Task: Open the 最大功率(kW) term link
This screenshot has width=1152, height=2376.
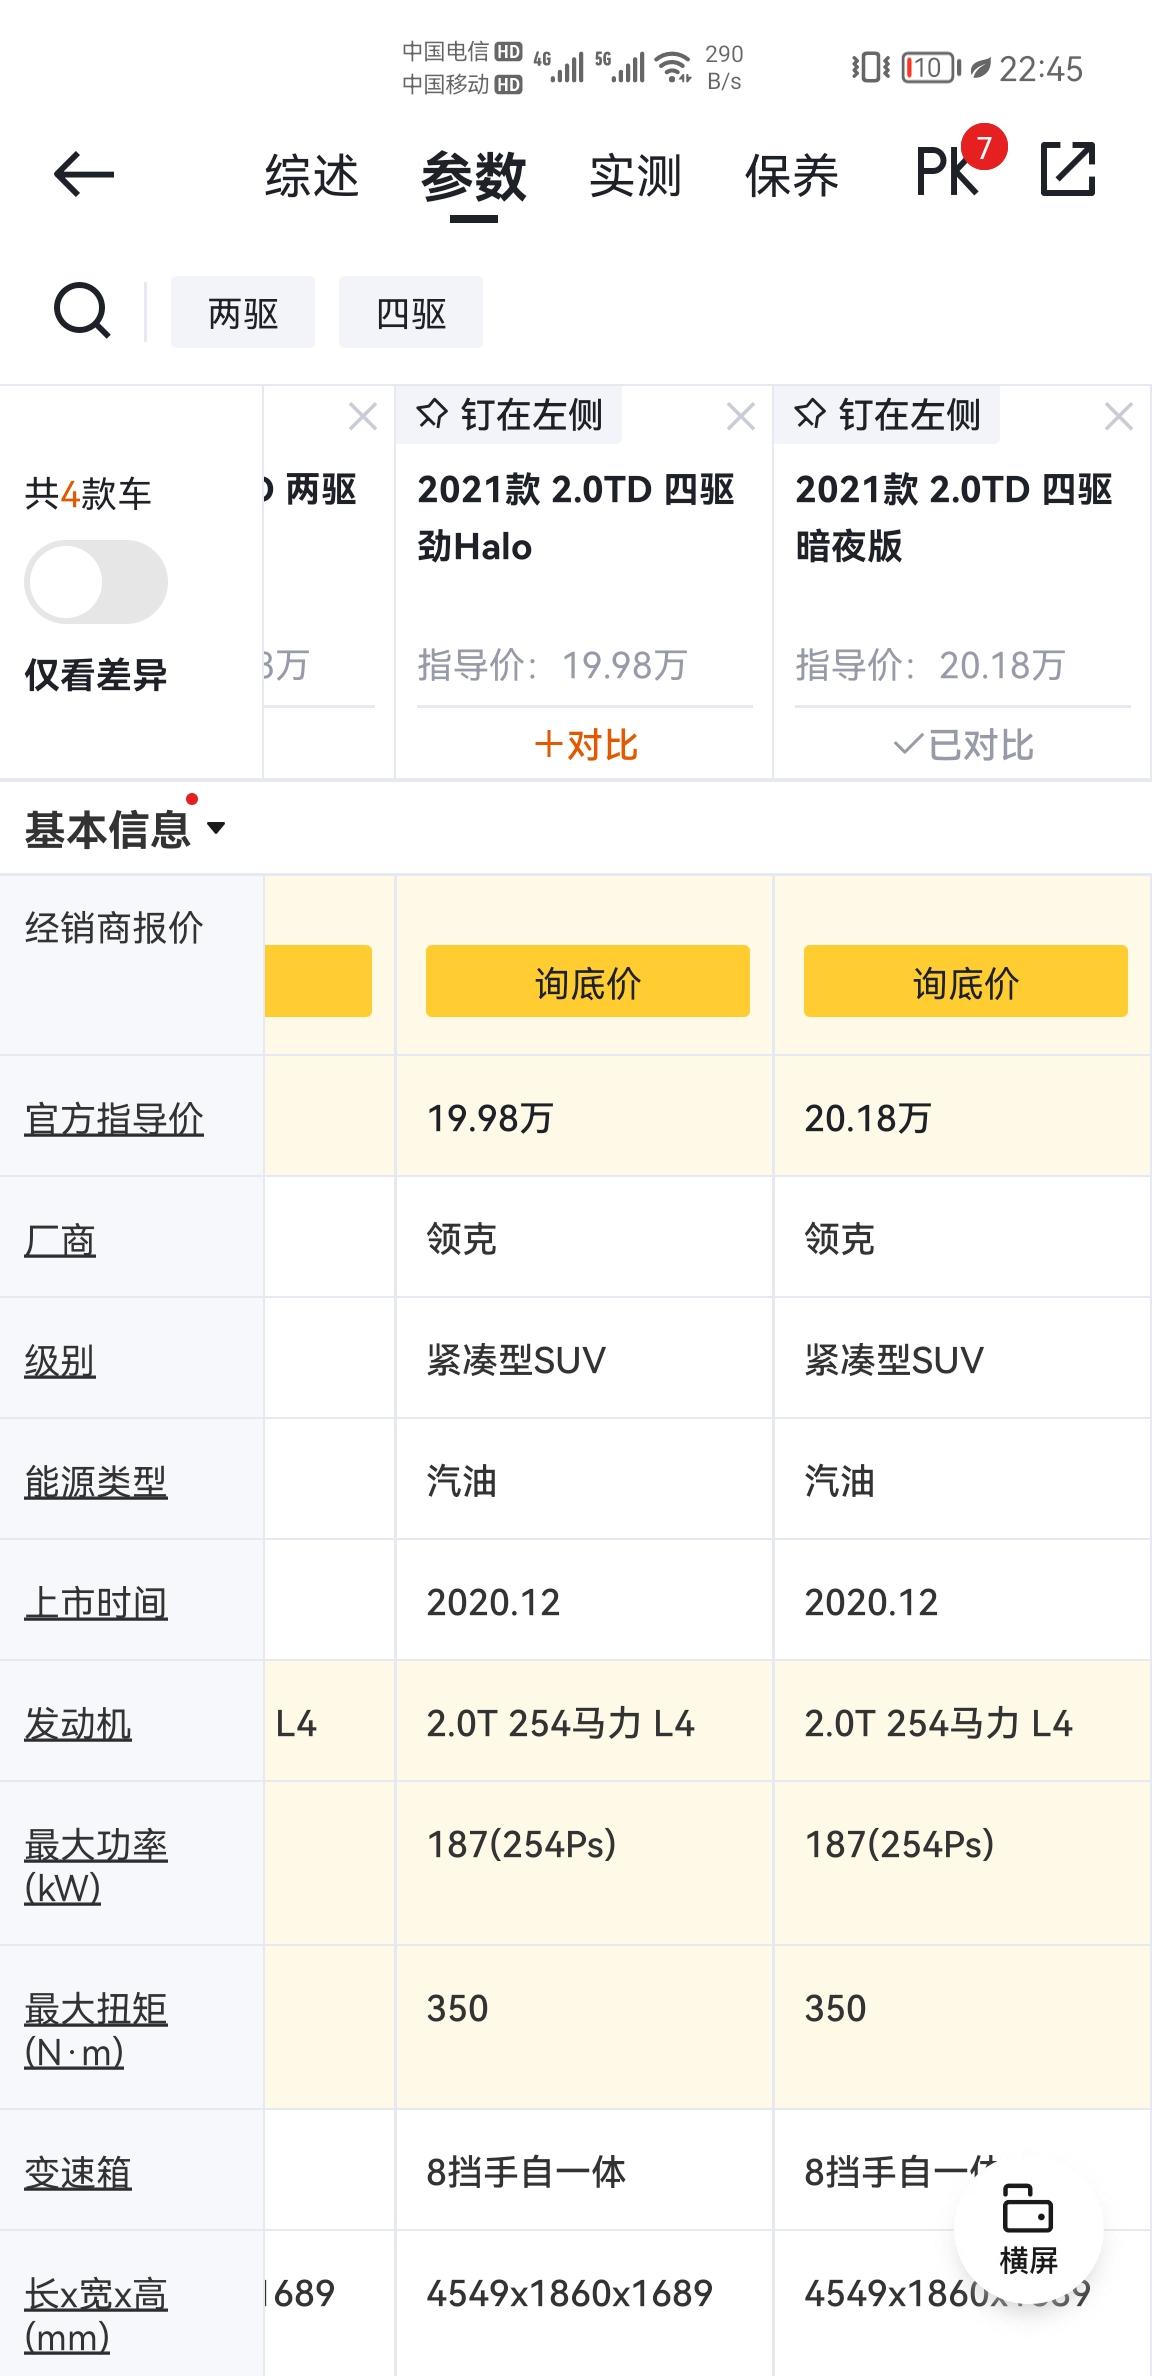Action: [96, 1866]
